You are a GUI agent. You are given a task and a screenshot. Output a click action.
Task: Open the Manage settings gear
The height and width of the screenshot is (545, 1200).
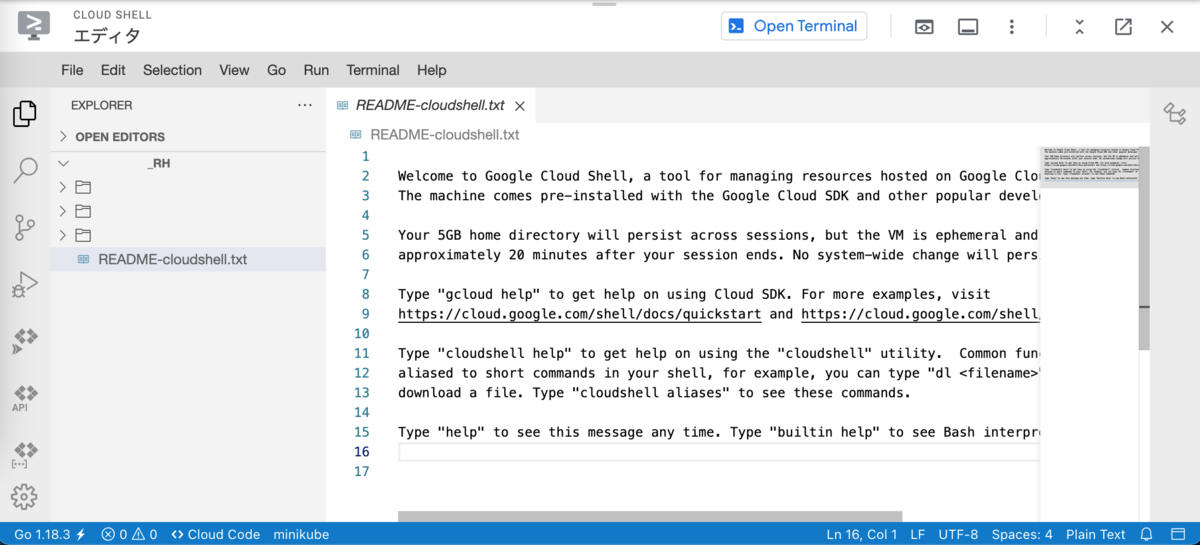(x=24, y=496)
